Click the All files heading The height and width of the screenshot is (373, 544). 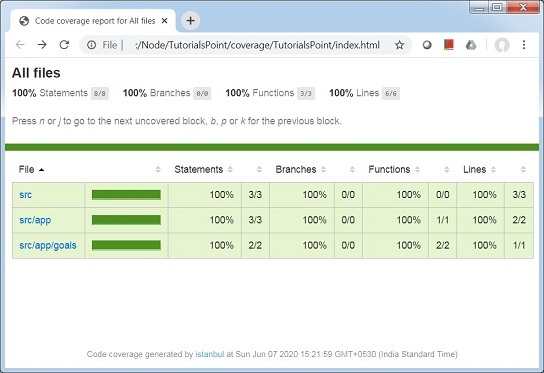36,73
